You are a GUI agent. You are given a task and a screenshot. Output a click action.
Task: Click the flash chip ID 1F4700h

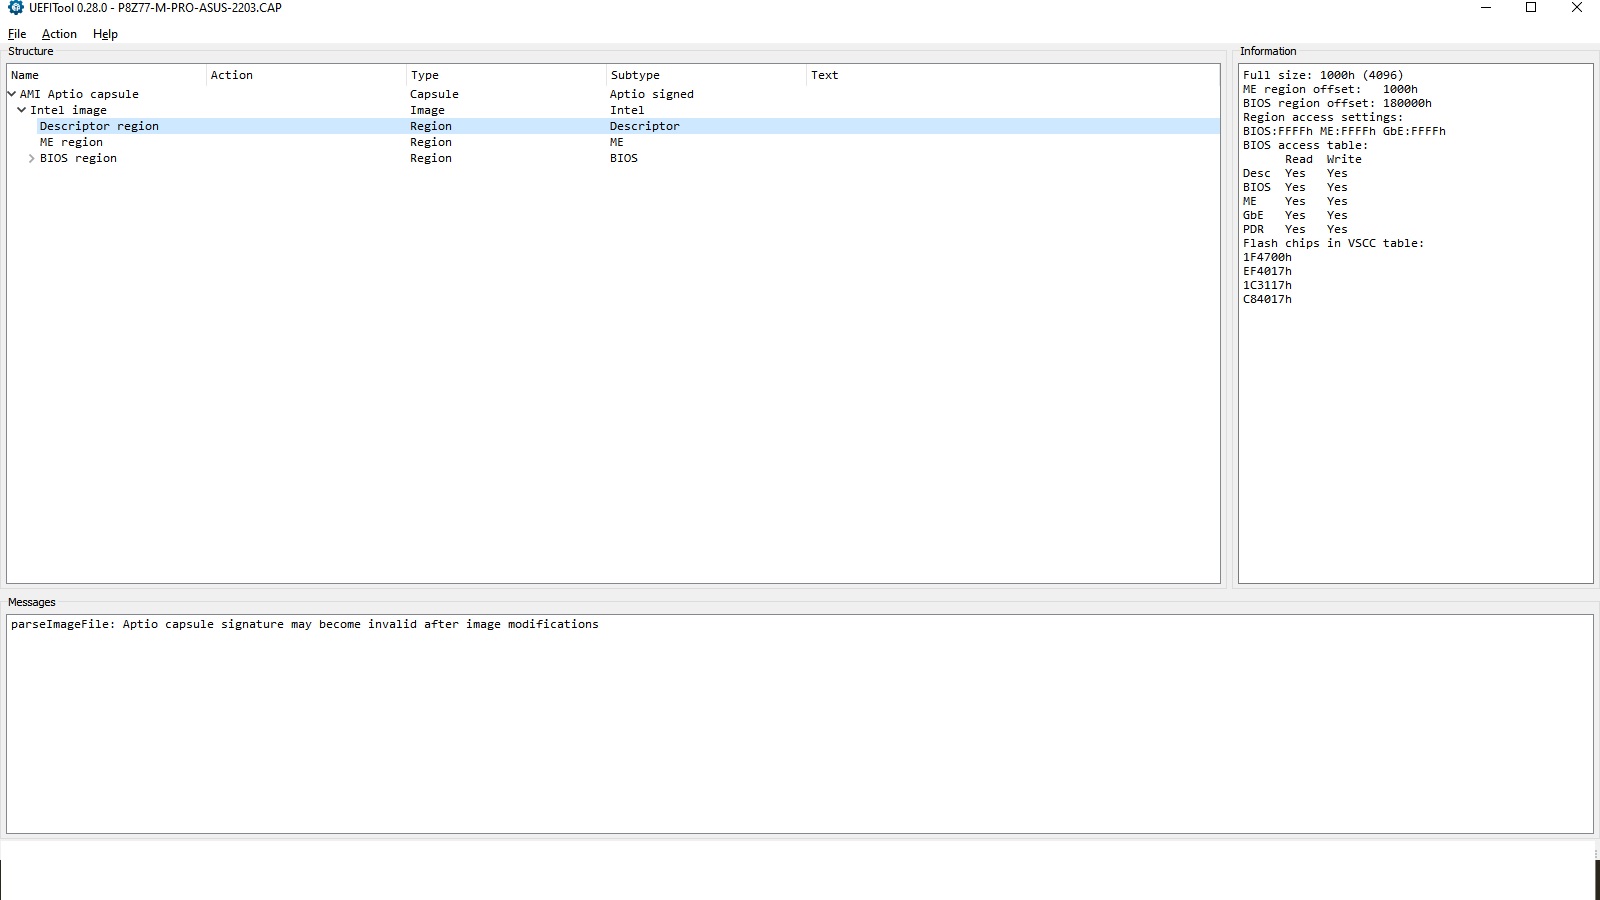click(x=1267, y=257)
